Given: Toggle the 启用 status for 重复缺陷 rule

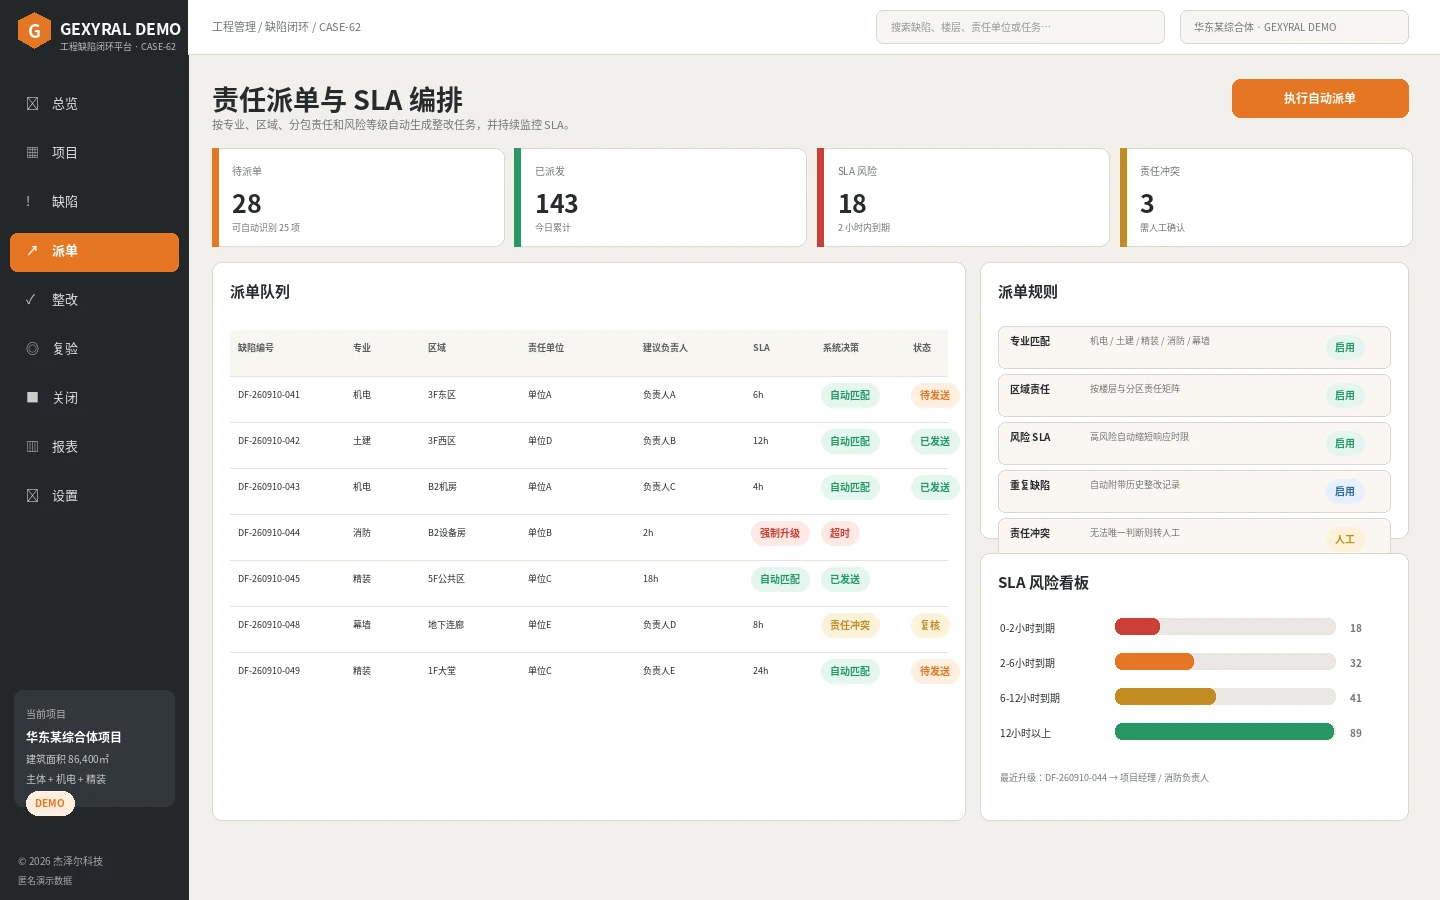Looking at the screenshot, I should (x=1345, y=492).
